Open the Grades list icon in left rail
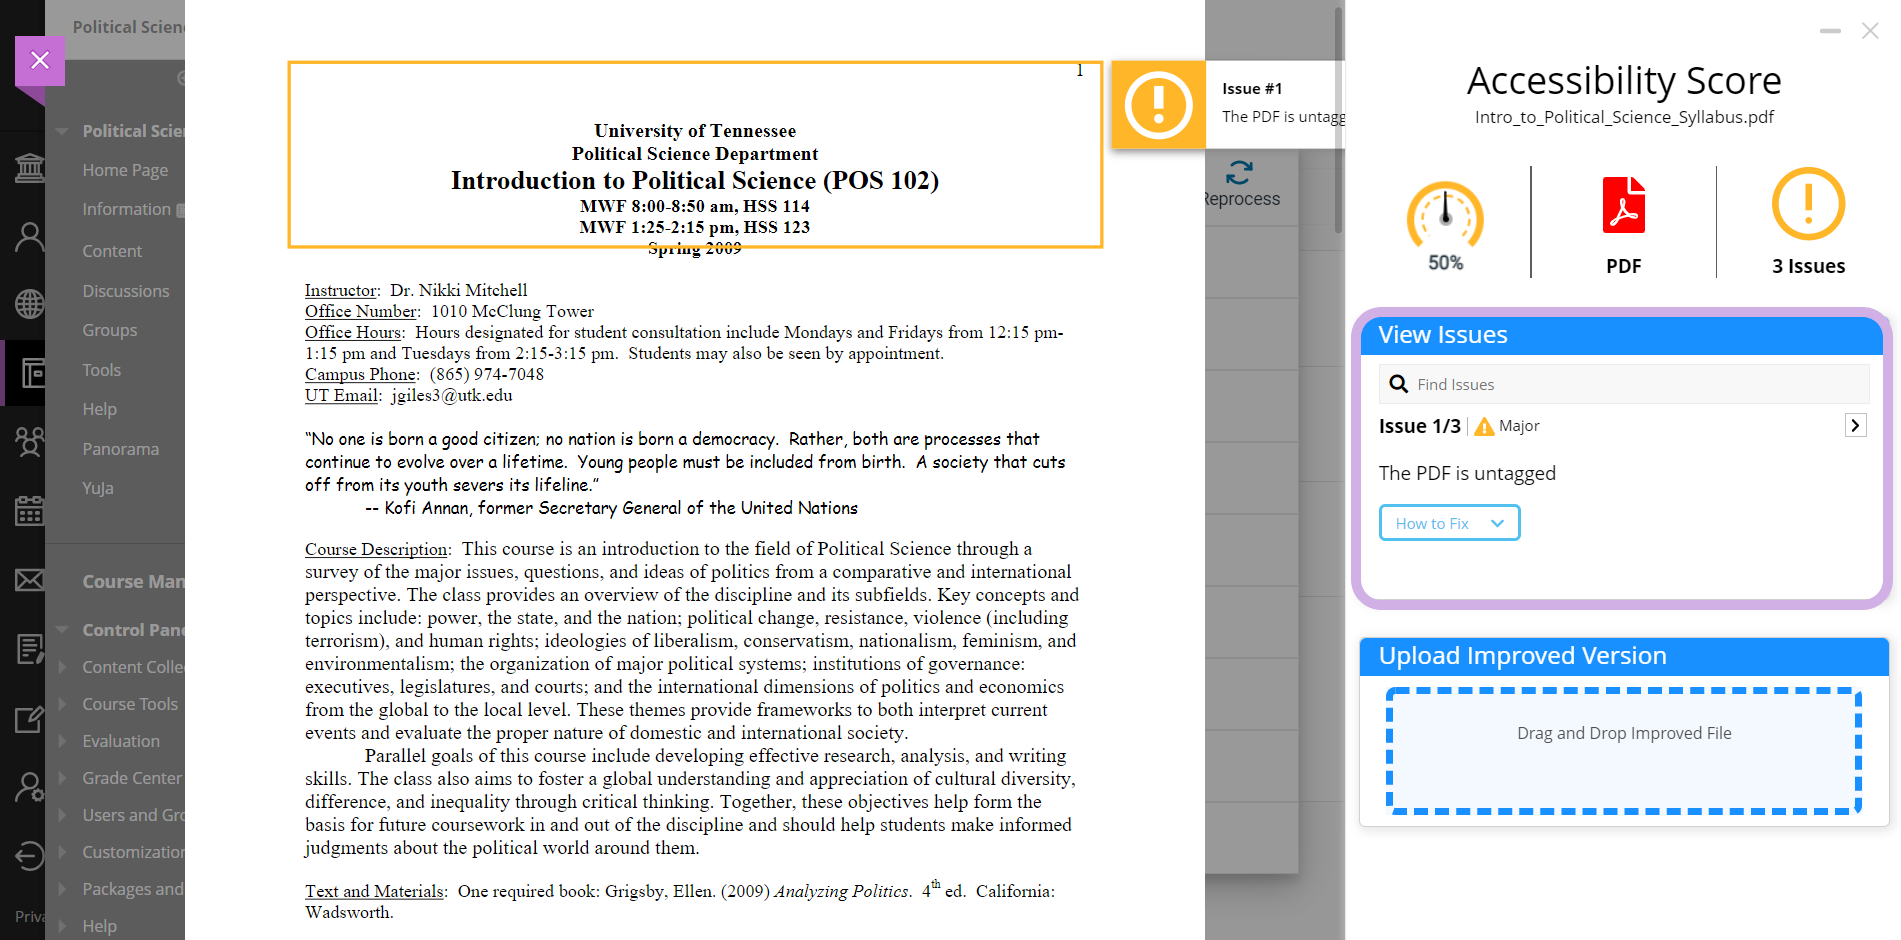1901x940 pixels. (x=30, y=649)
